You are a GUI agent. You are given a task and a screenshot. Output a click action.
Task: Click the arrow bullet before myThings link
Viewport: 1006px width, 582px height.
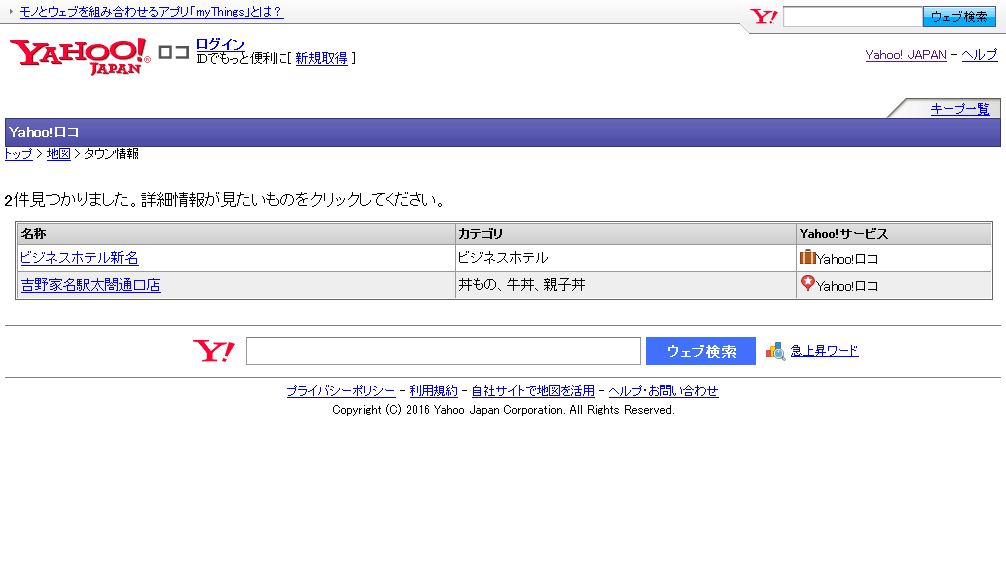[x=11, y=12]
